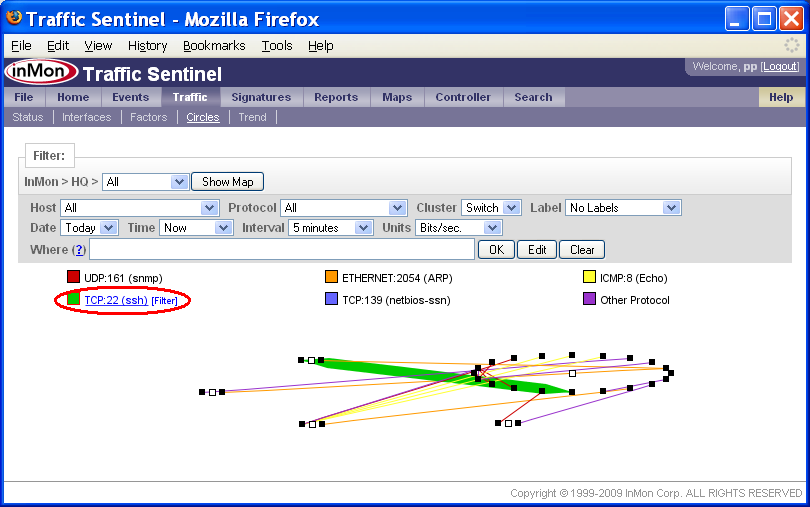Open the Cluster dropdown set to Switch
Viewport: 810px width, 507px height.
tap(491, 208)
